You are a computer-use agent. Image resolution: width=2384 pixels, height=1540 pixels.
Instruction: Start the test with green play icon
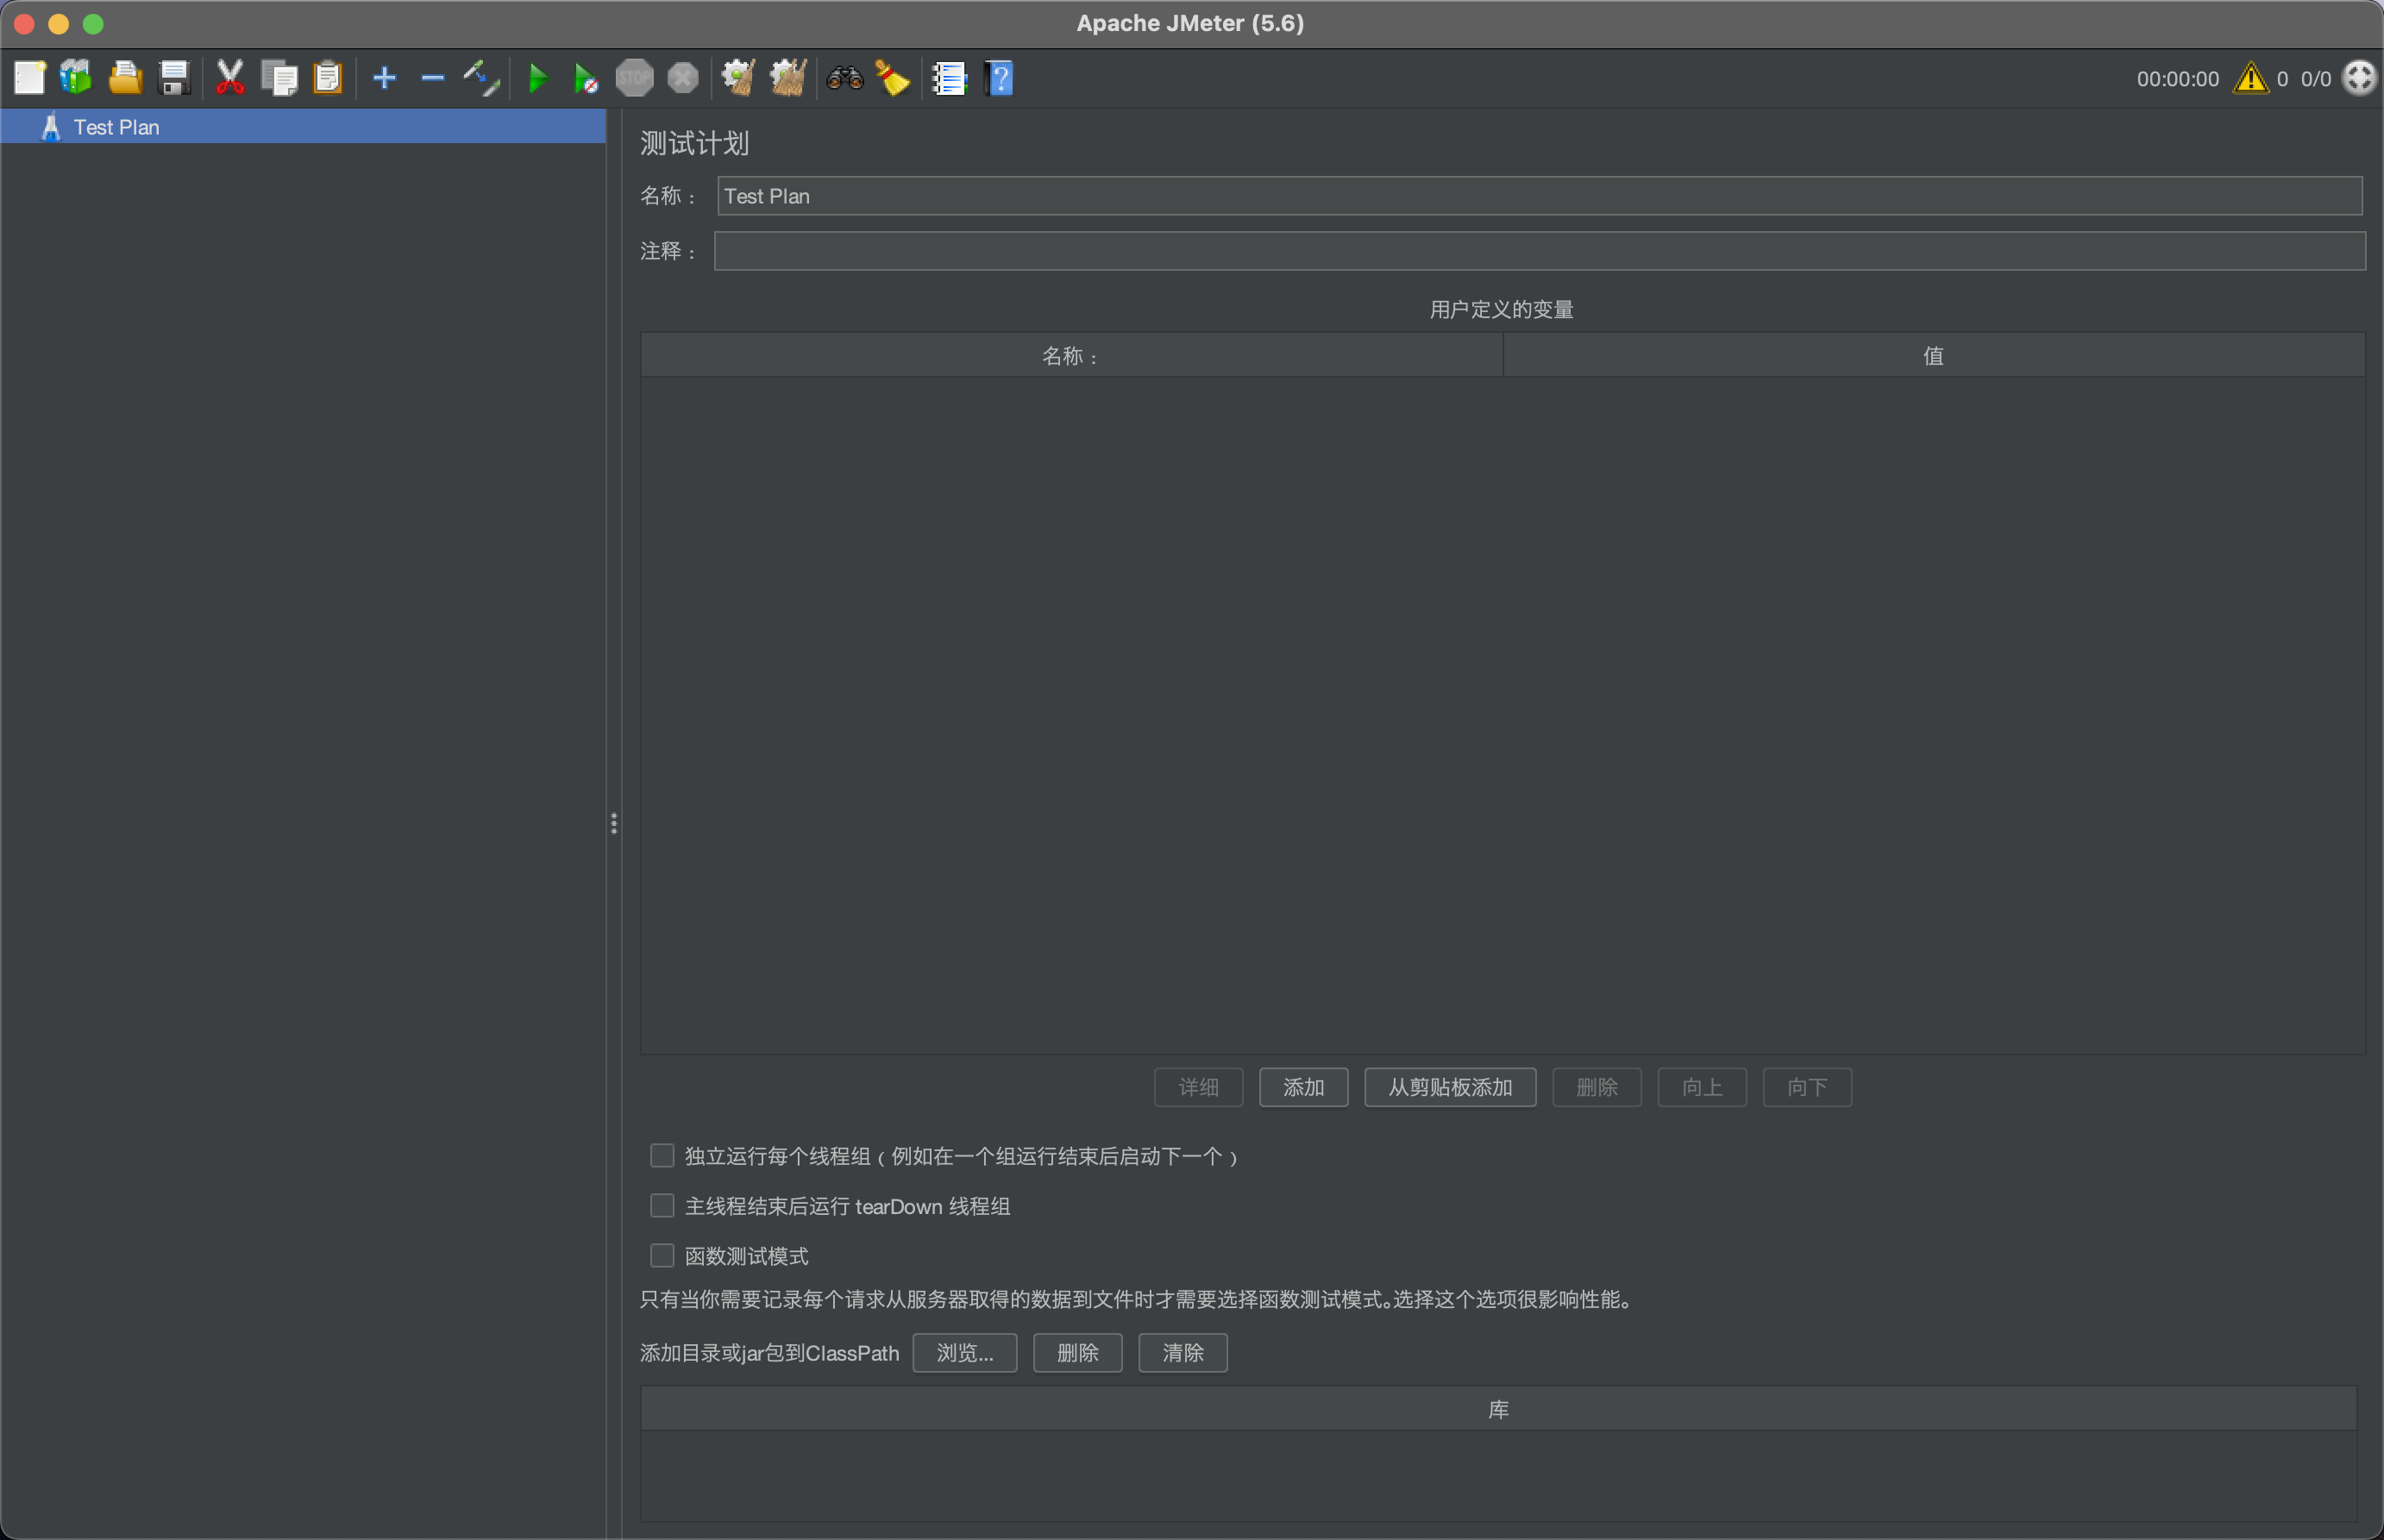[x=538, y=78]
